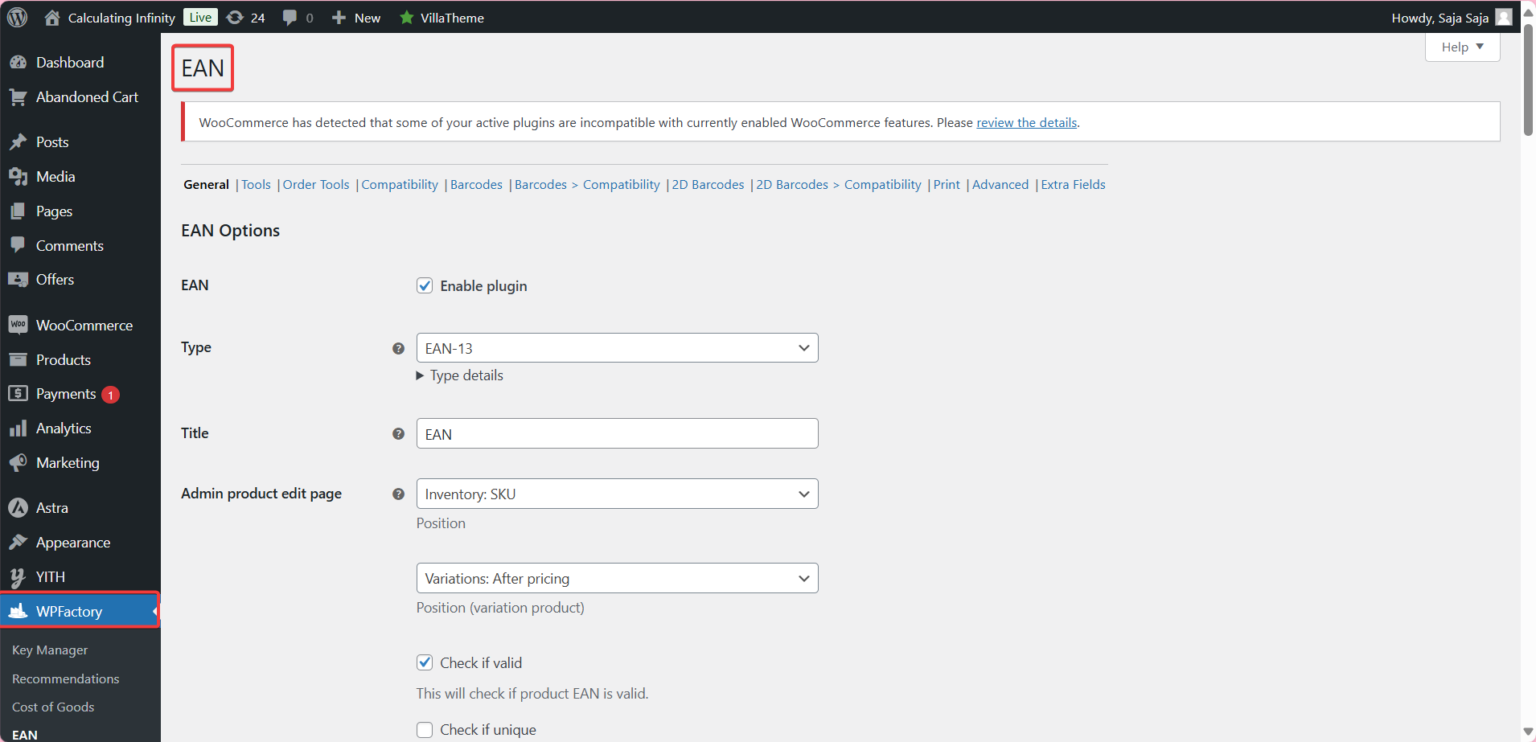Image resolution: width=1536 pixels, height=742 pixels.
Task: Uncheck the Enable plugin checkbox
Action: click(x=424, y=285)
